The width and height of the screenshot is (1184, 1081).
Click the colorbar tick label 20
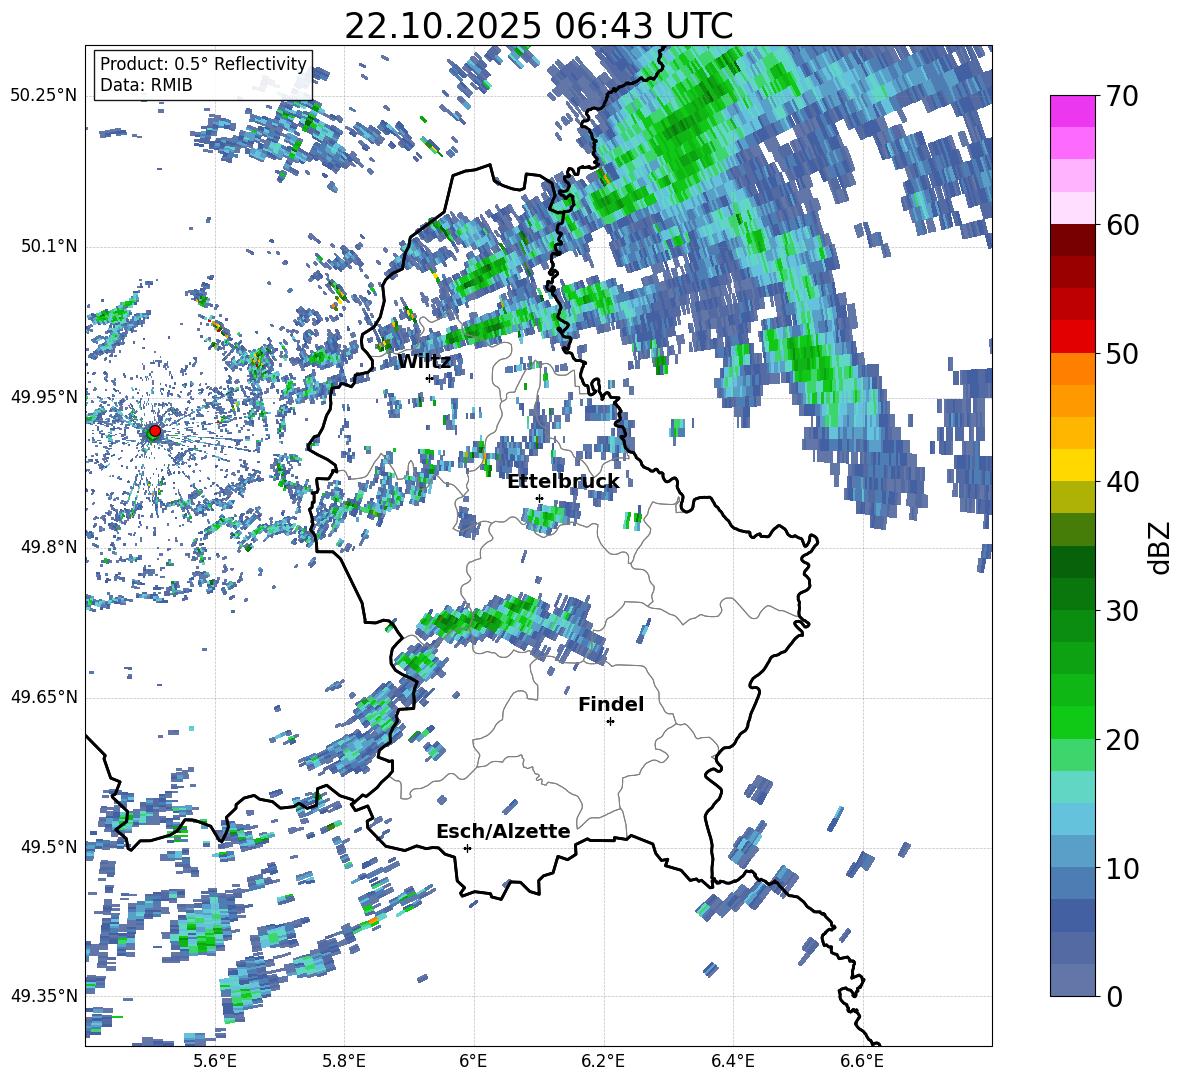click(x=1122, y=740)
